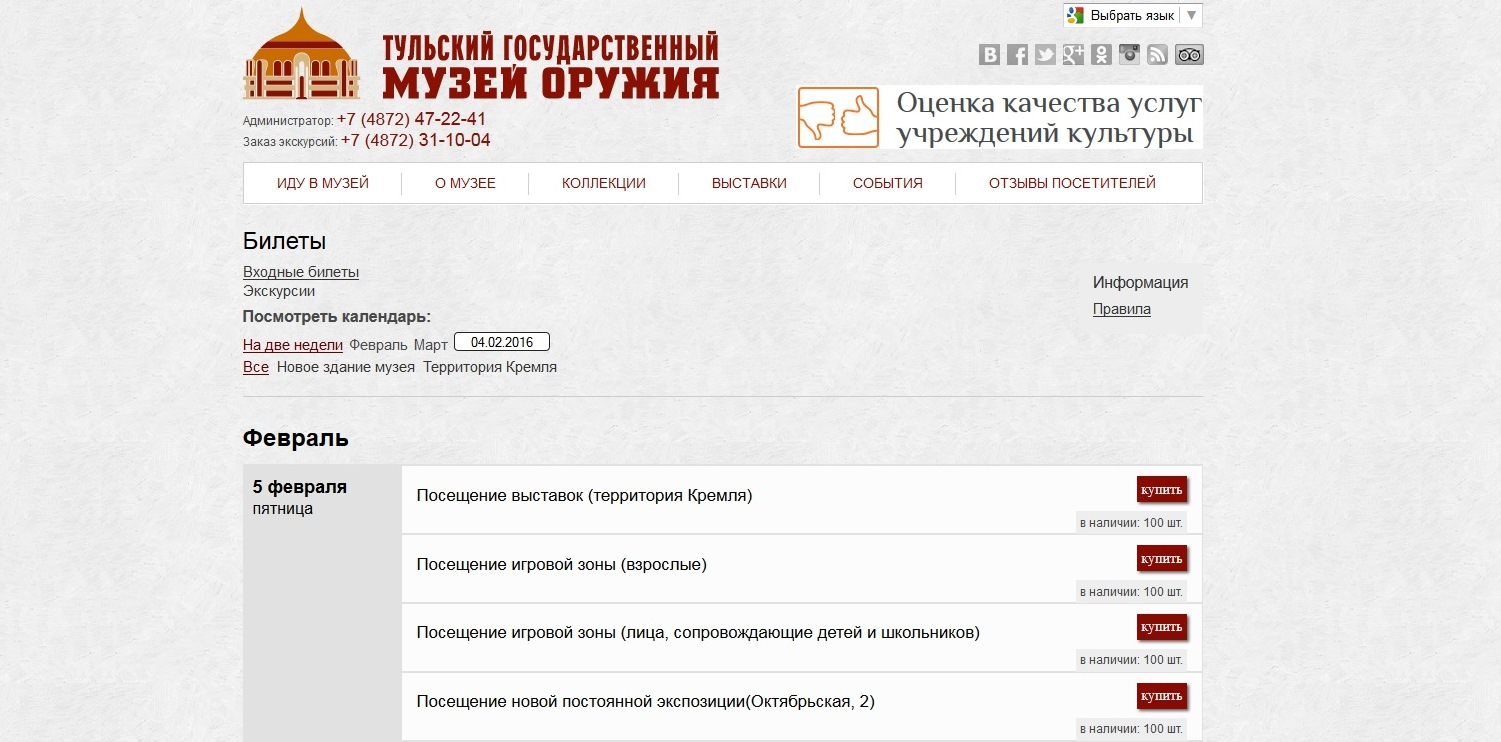Open the VKontakte social icon
The width and height of the screenshot is (1501, 742).
[989, 55]
